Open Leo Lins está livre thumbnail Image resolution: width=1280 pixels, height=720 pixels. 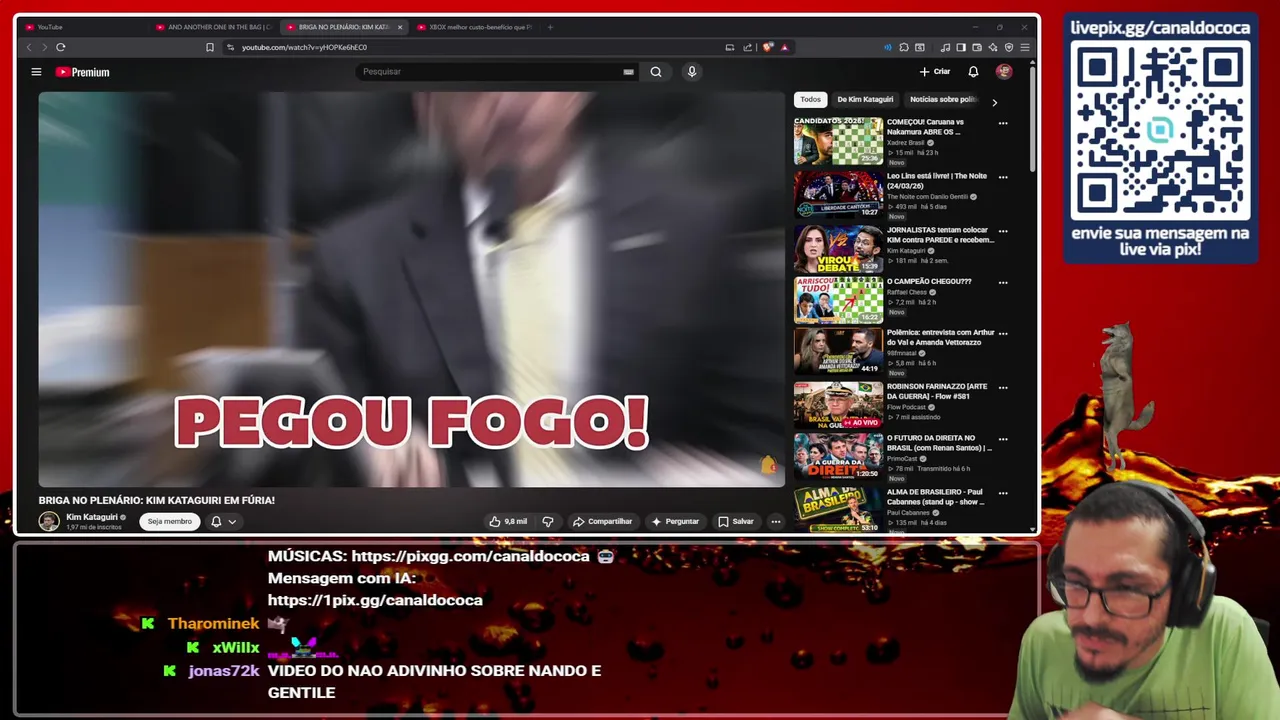coord(838,195)
